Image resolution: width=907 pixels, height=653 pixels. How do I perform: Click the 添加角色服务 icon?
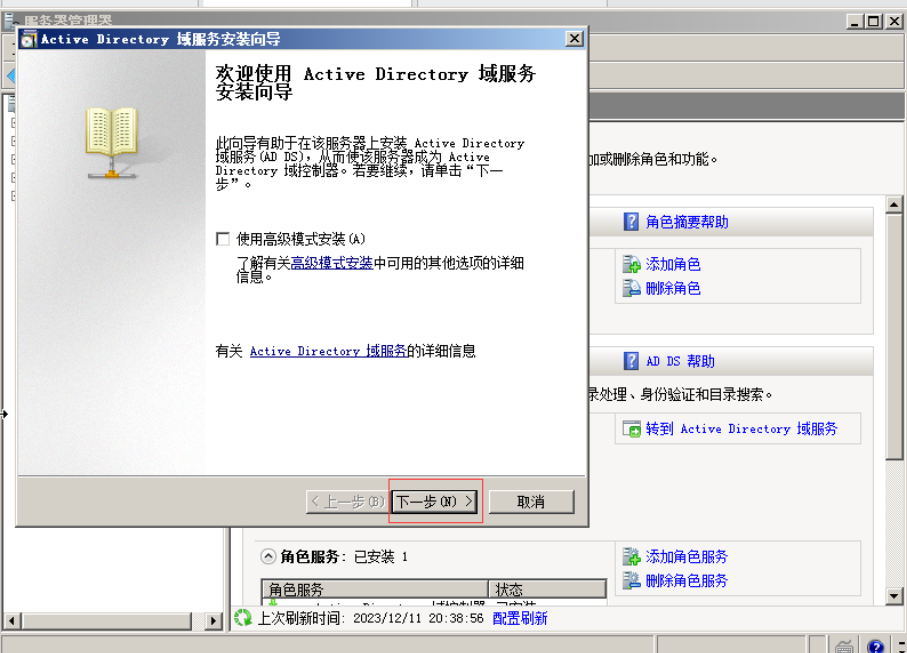(631, 556)
